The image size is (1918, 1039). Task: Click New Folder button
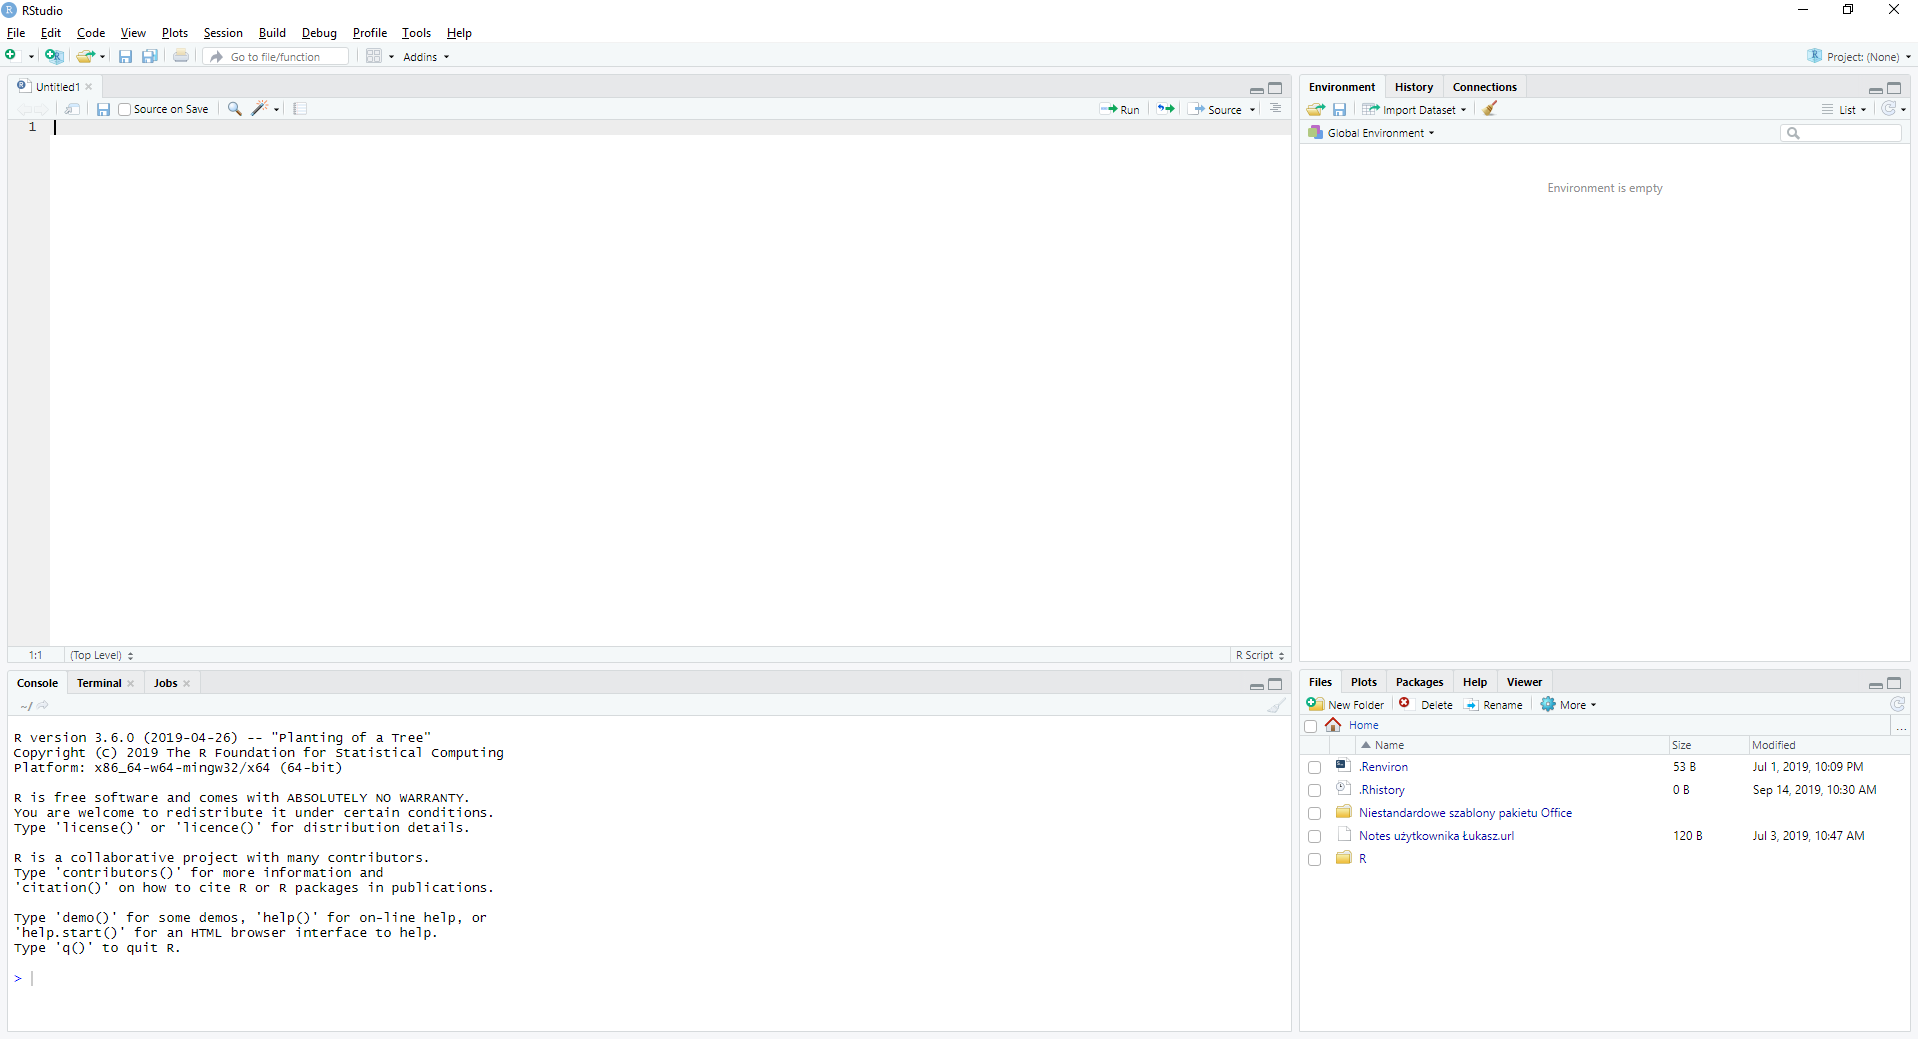coord(1345,705)
